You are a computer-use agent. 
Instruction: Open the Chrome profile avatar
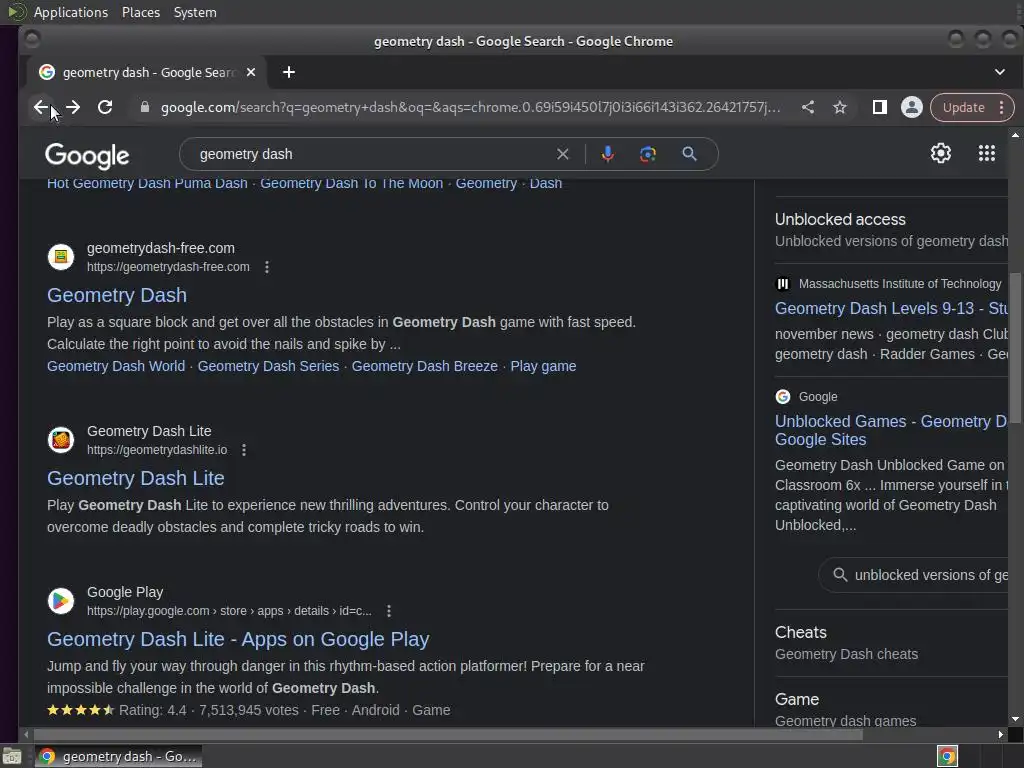912,107
